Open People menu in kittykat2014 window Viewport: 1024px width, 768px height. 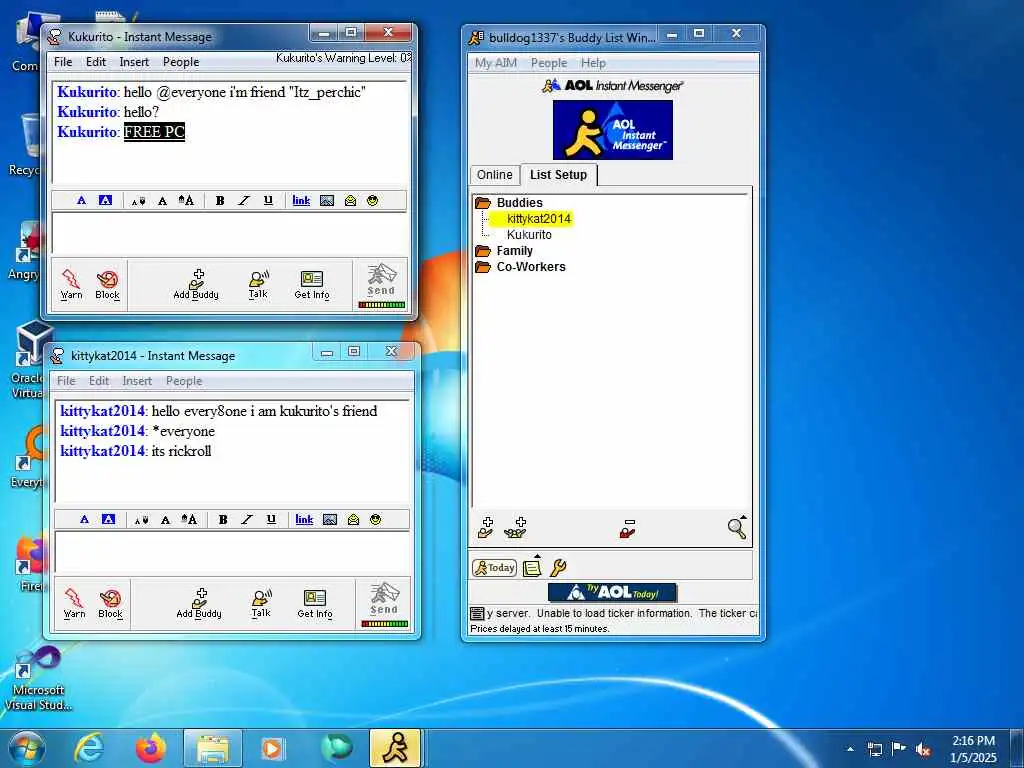coord(184,381)
